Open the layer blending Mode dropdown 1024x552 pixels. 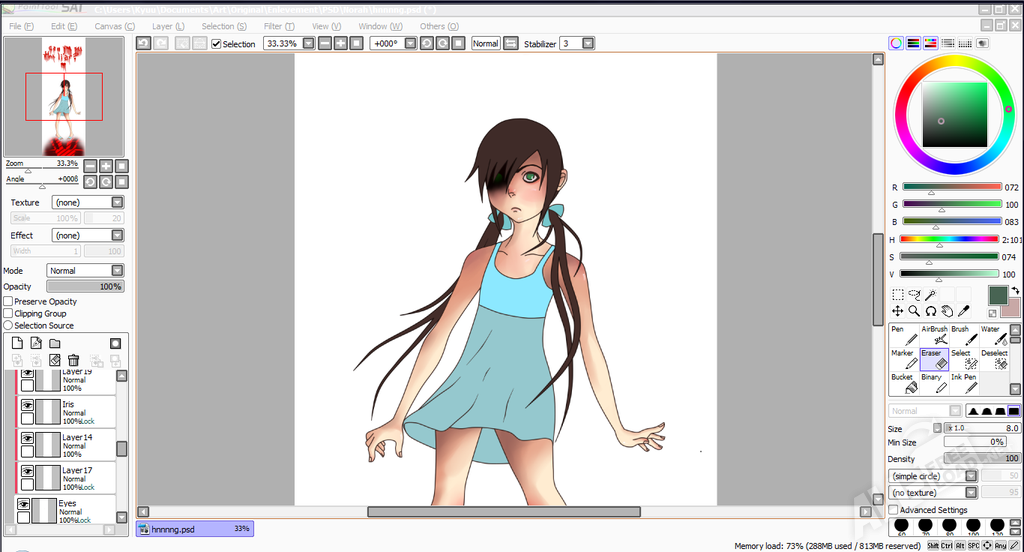[117, 270]
